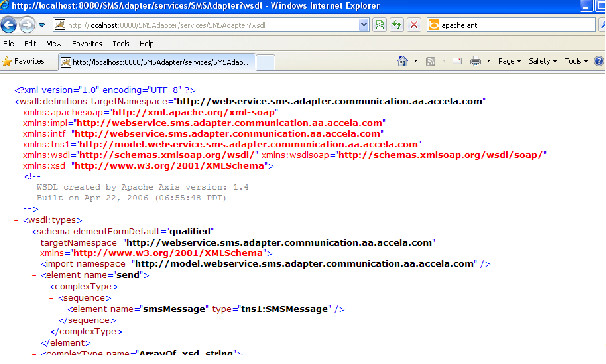
Task: Click the search box containing apache ant
Action: tap(511, 25)
